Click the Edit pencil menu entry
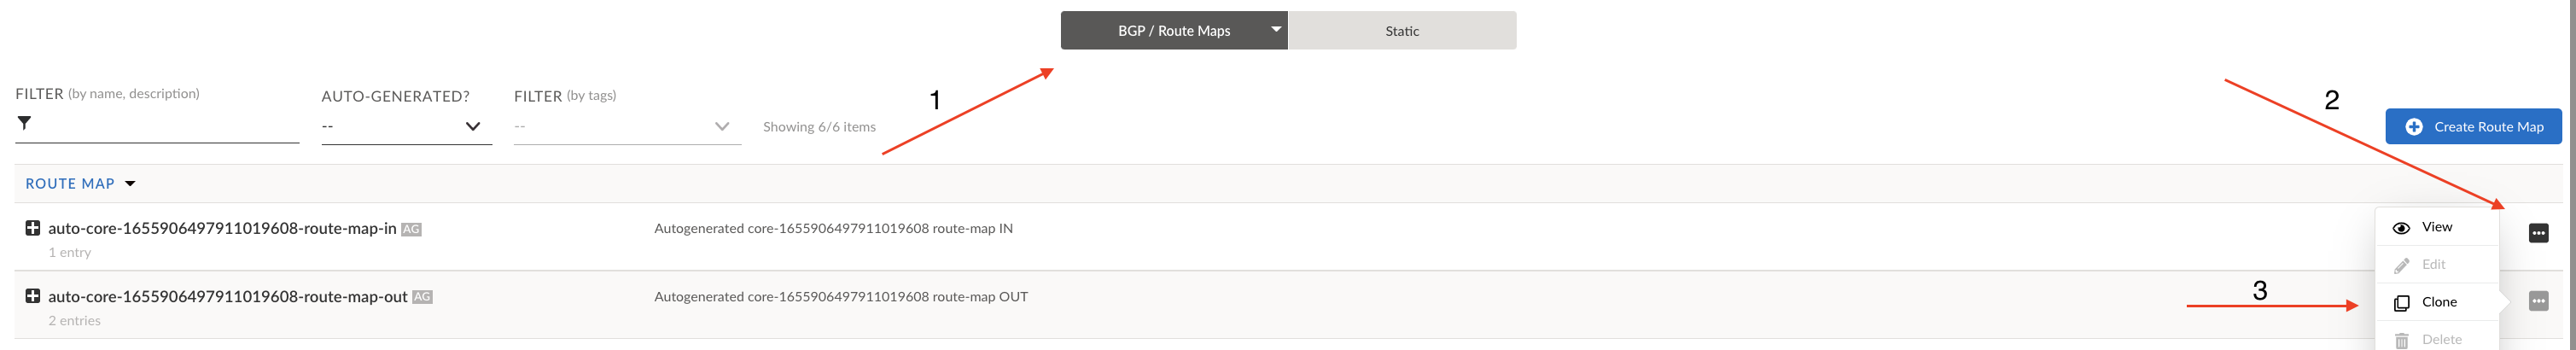Screen dimensions: 2576x350 (x=2433, y=265)
